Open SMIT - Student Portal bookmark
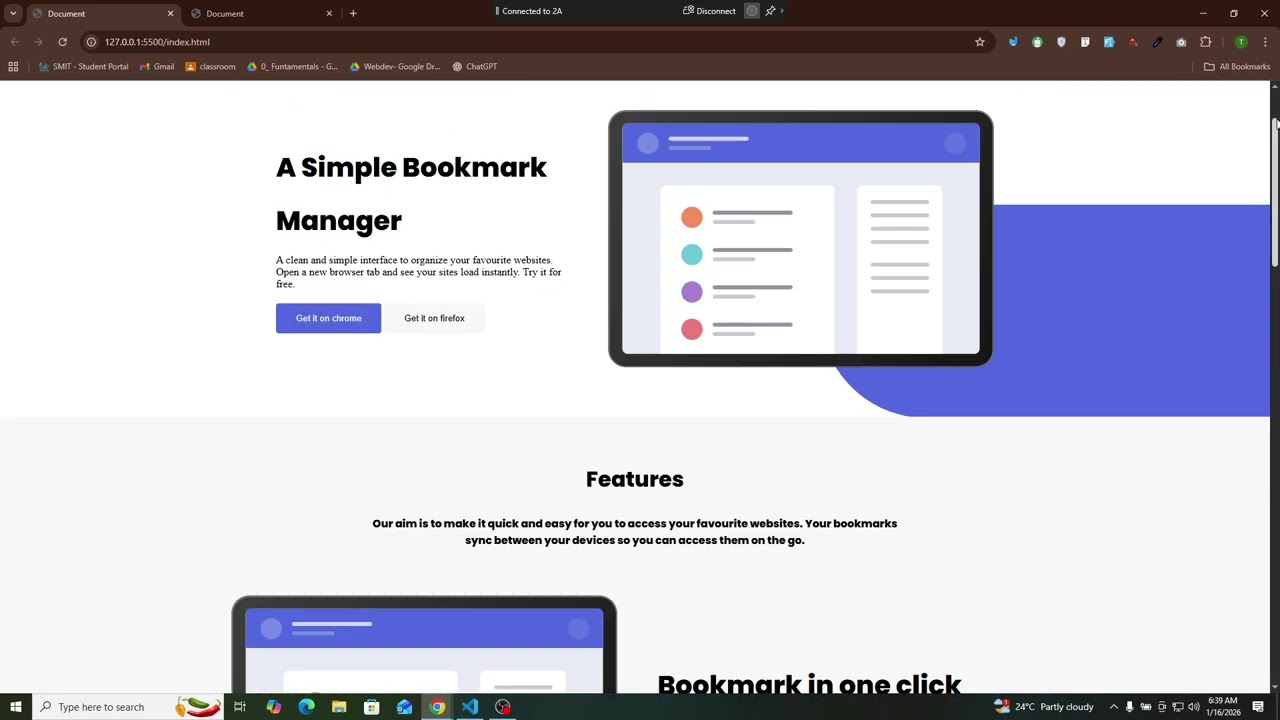 [x=84, y=67]
